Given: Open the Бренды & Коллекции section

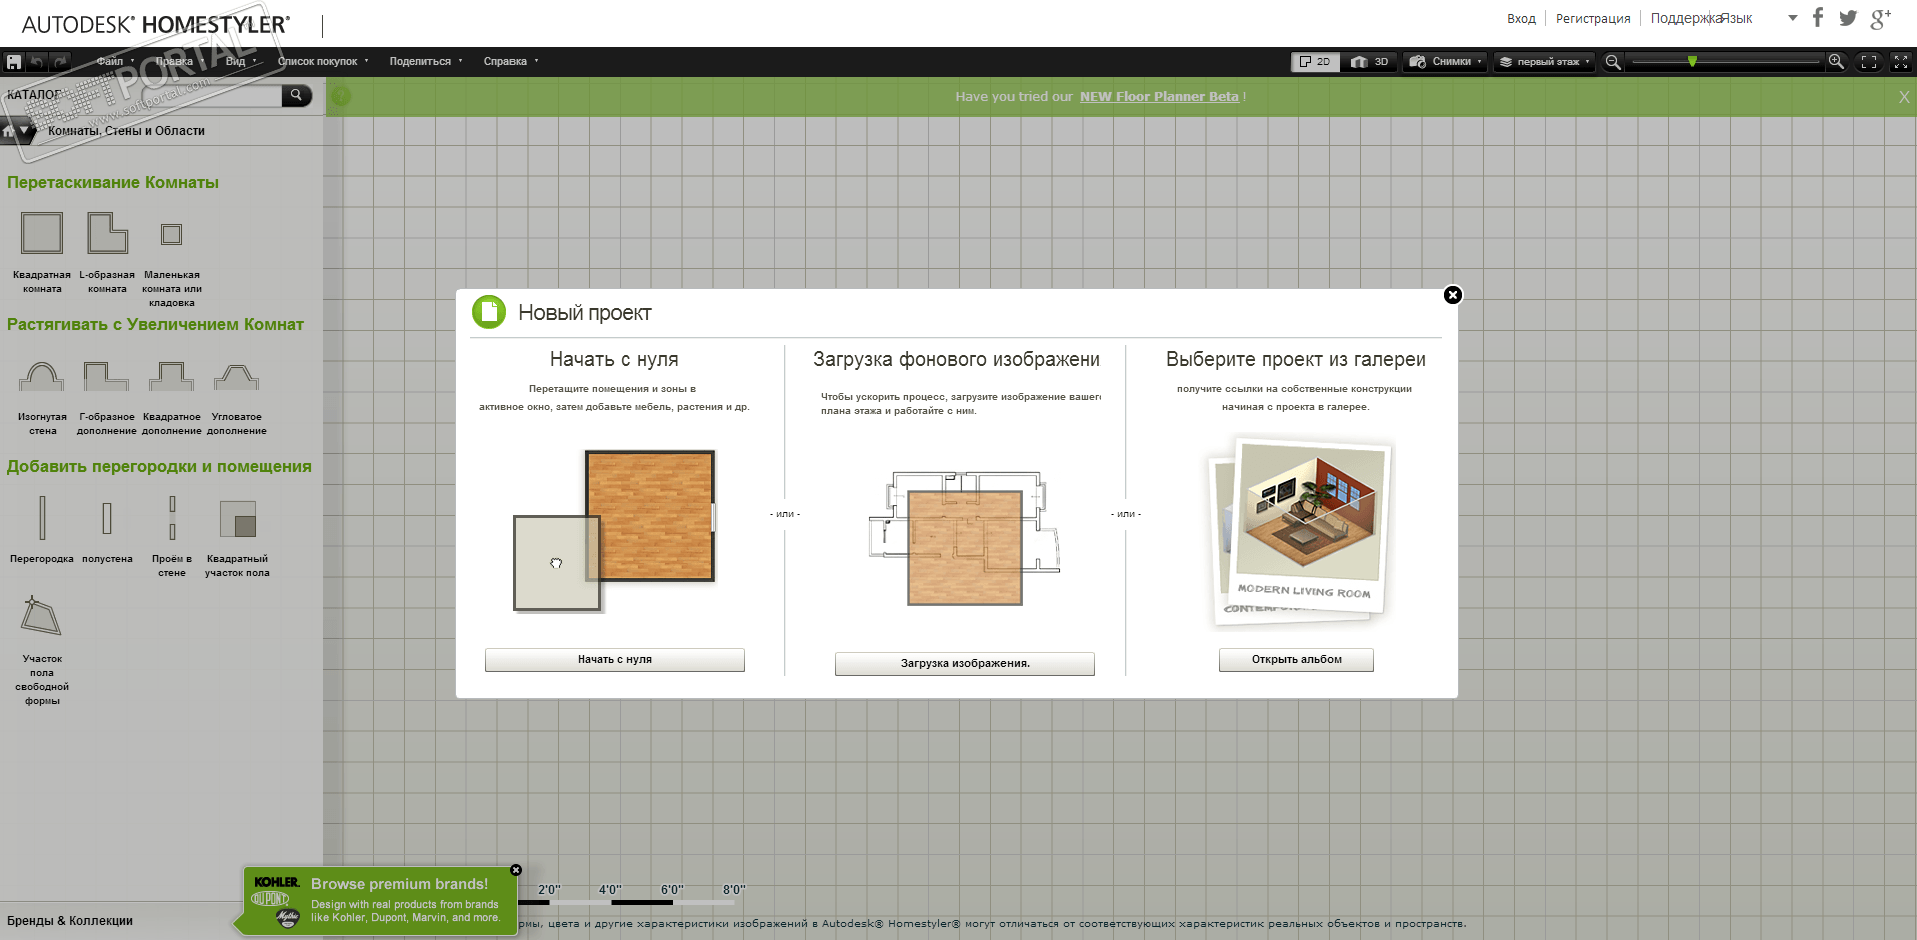Looking at the screenshot, I should 70,921.
